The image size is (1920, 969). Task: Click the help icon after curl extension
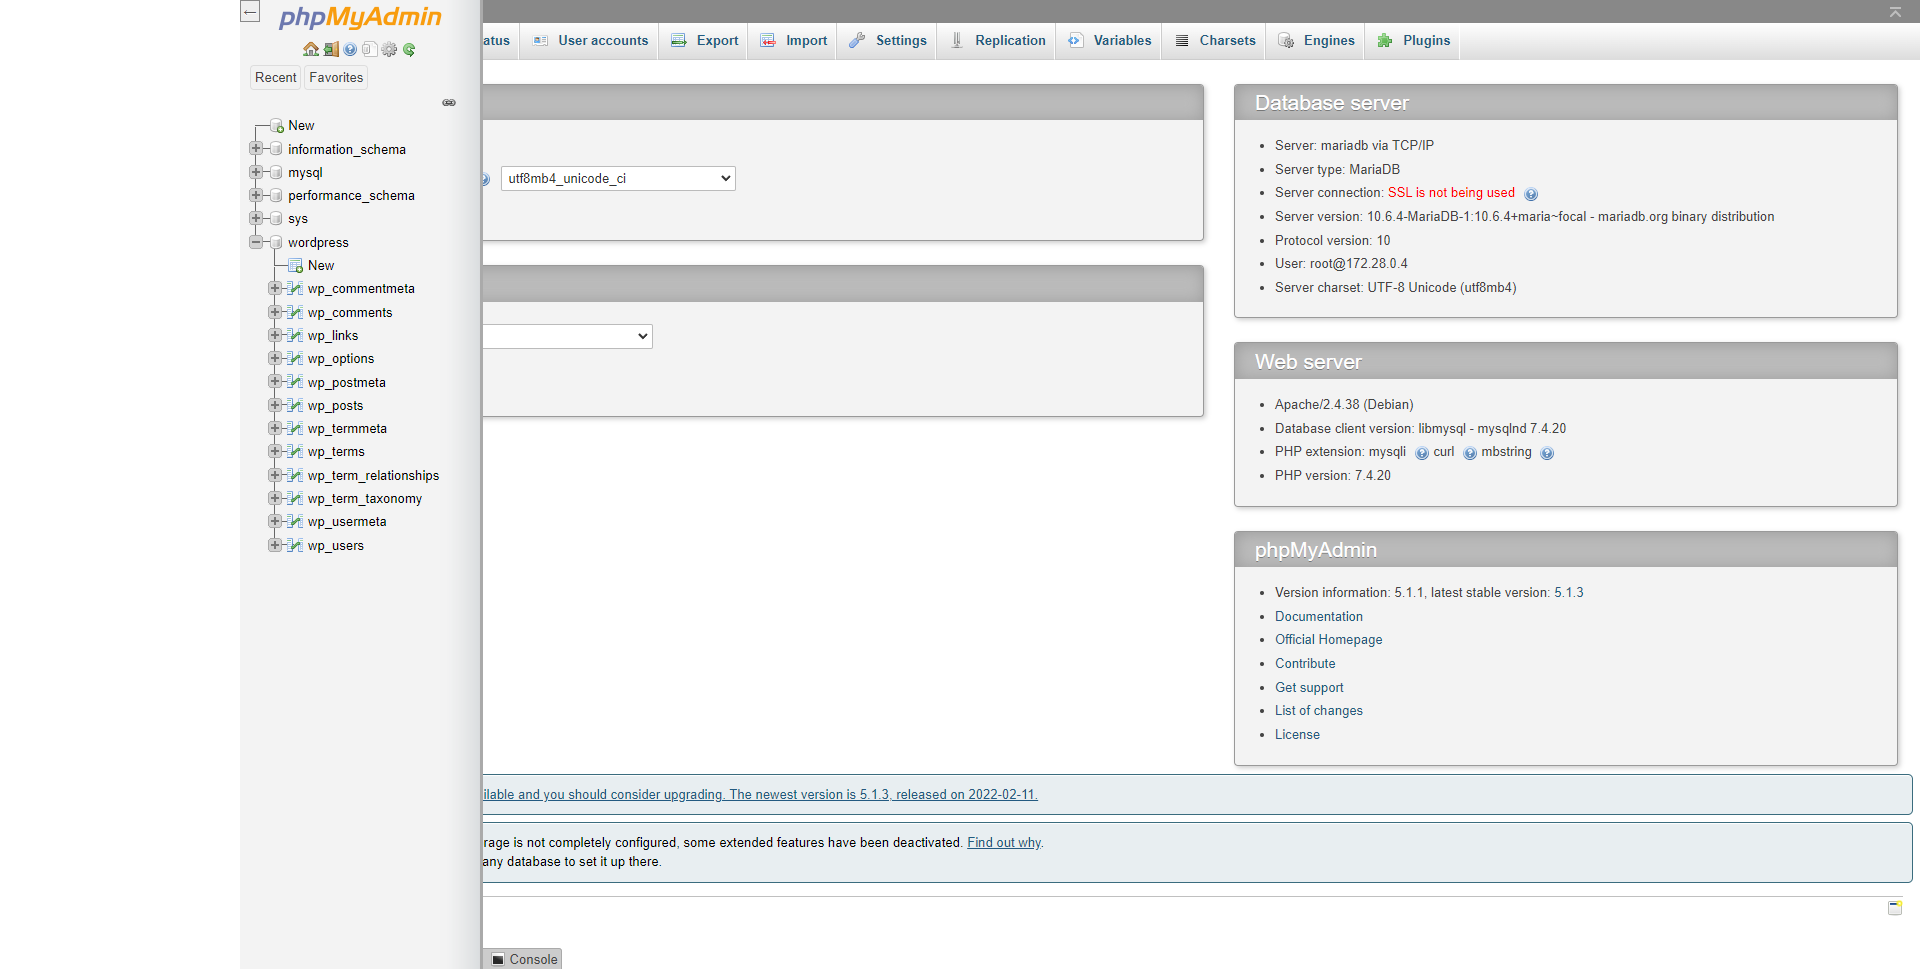[x=1470, y=453]
